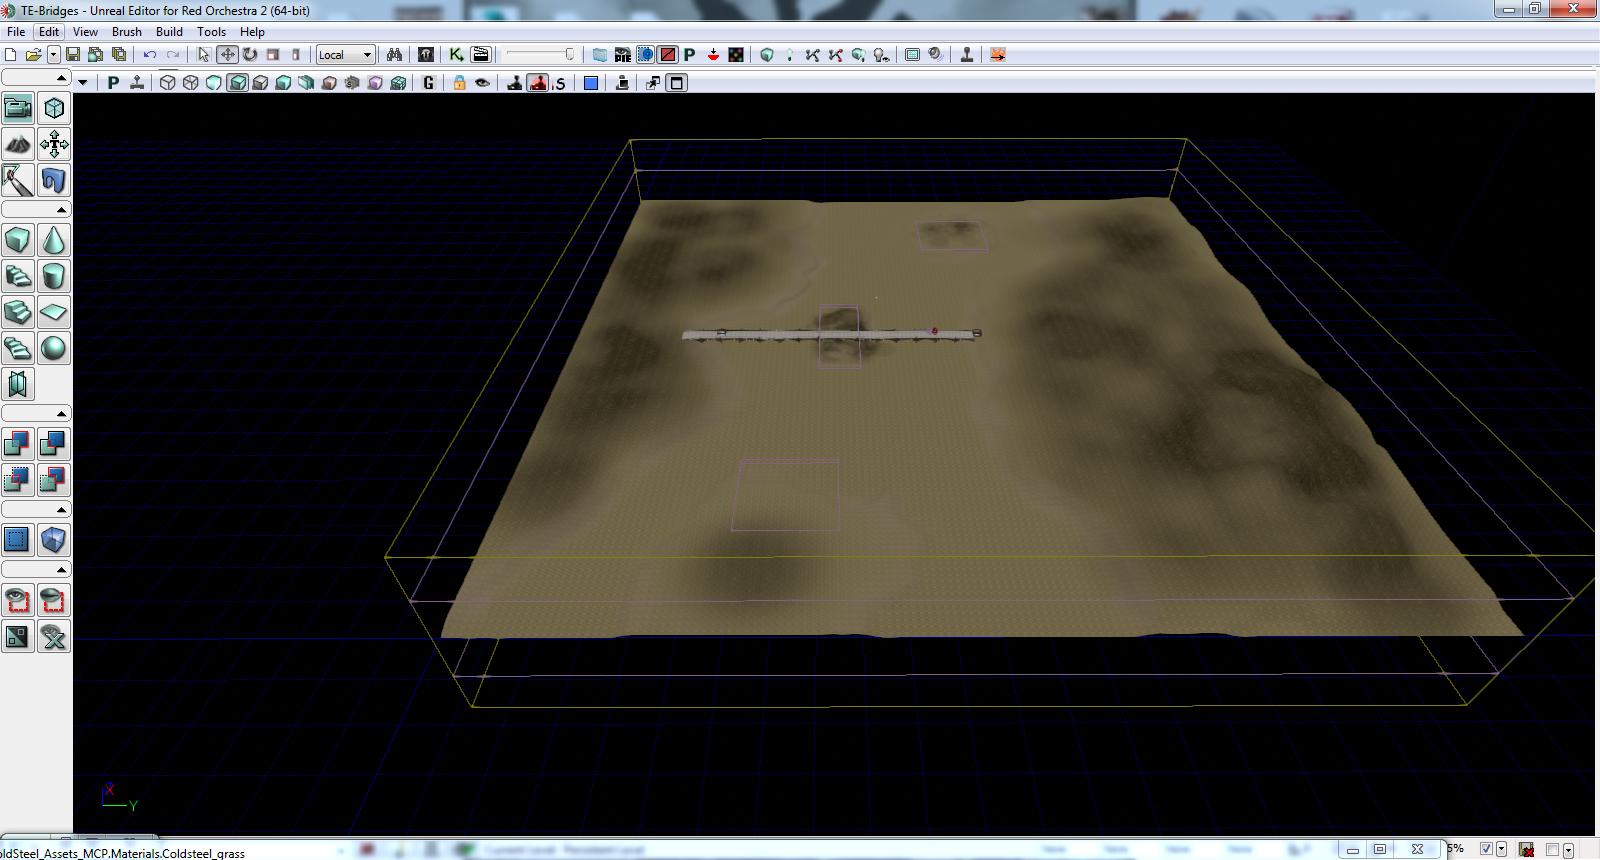Adjust the camera speed slider
The image size is (1600, 860).
[540, 55]
